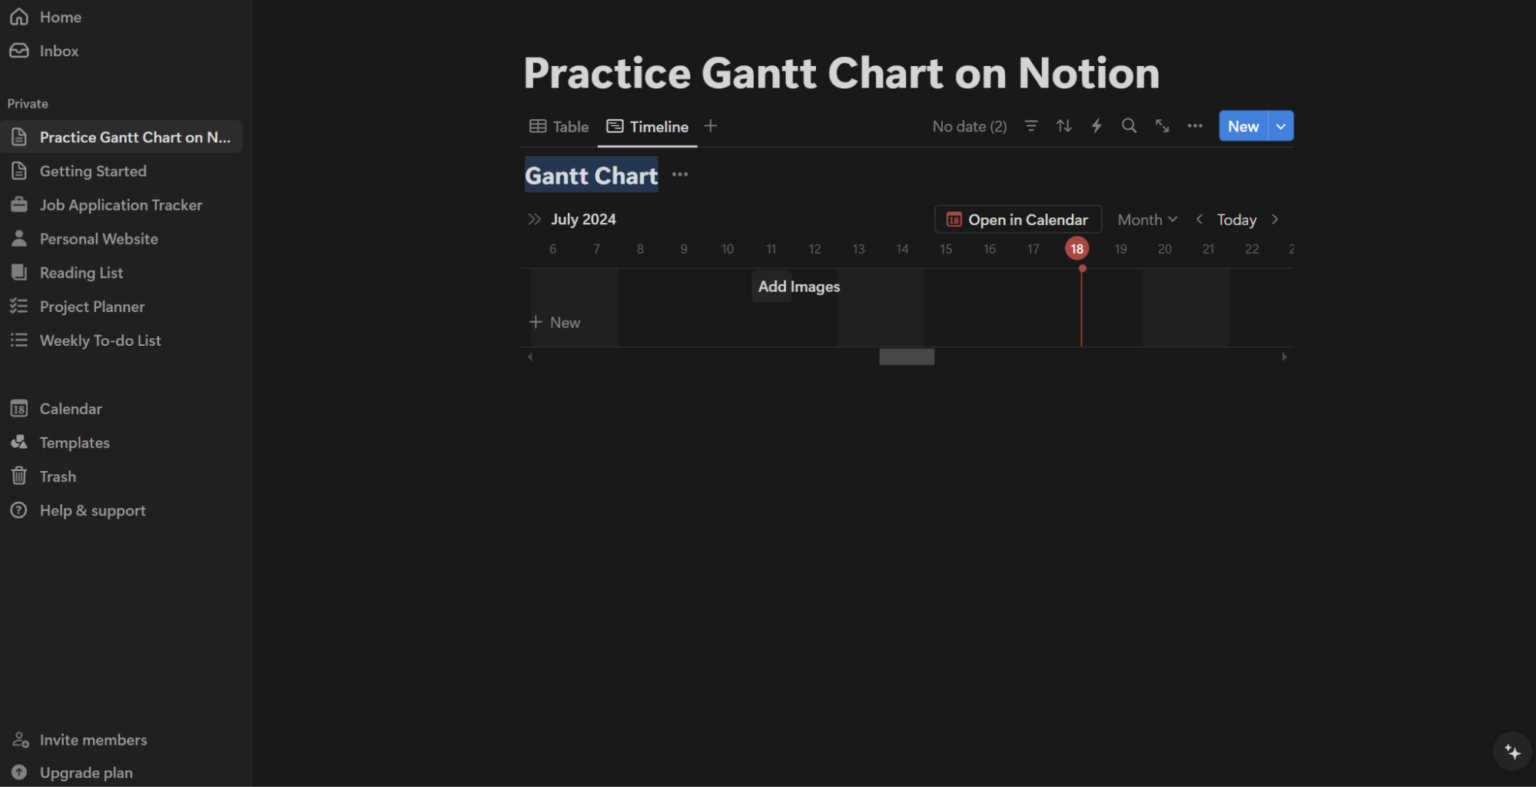Screen dimensions: 1536x787
Task: Open automations via the lightning bolt icon
Action: 1096,126
